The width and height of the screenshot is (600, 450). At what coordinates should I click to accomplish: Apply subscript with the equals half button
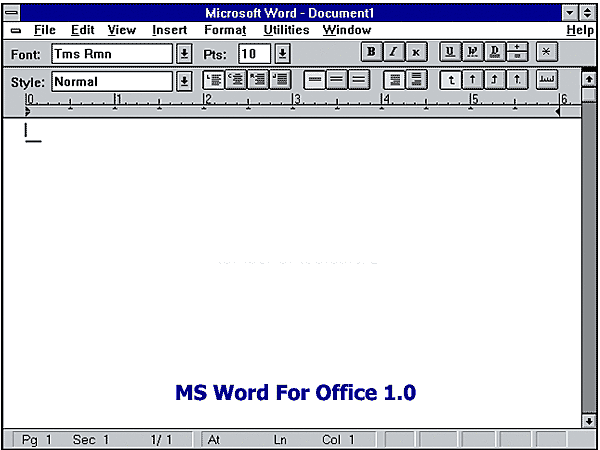[517, 57]
